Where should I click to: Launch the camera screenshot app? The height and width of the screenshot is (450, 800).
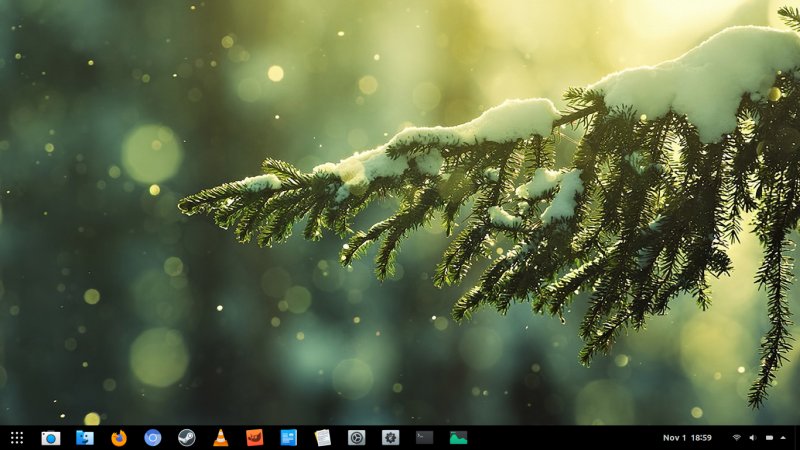(x=51, y=438)
